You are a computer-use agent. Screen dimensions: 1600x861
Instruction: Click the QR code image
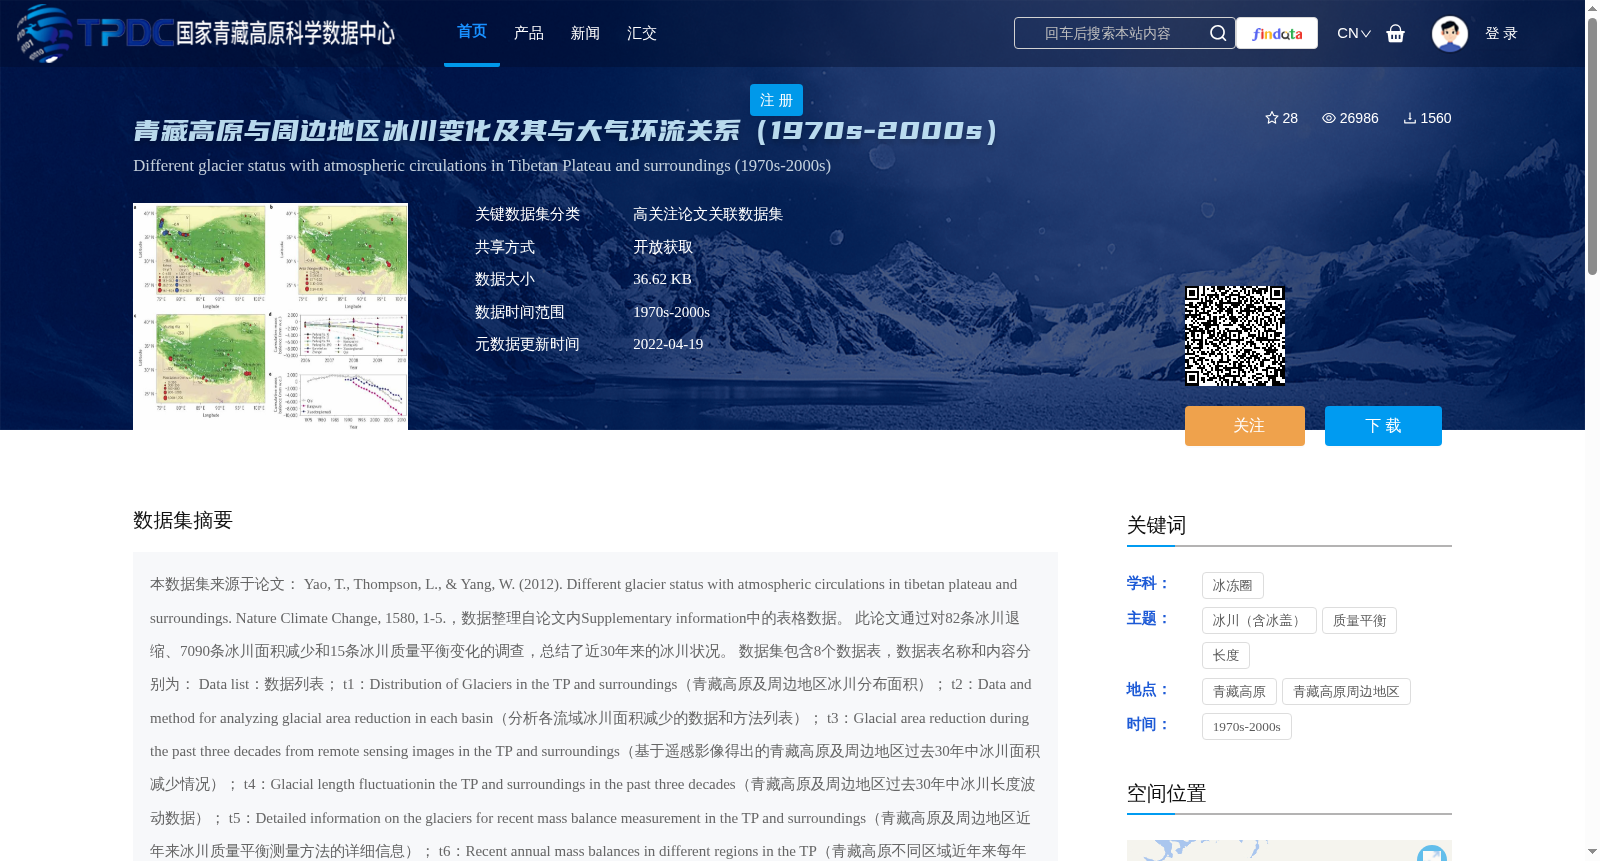click(x=1235, y=335)
